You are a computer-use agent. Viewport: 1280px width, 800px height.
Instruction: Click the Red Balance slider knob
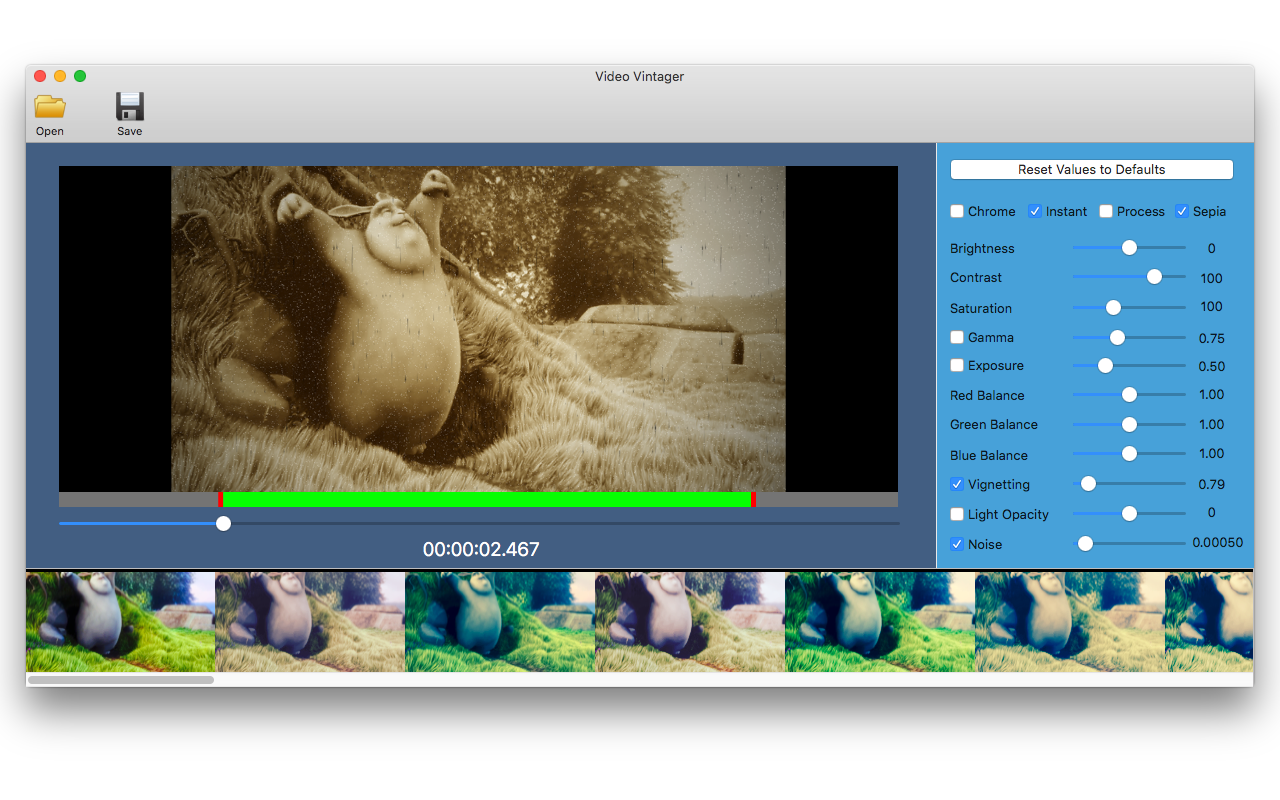coord(1129,395)
